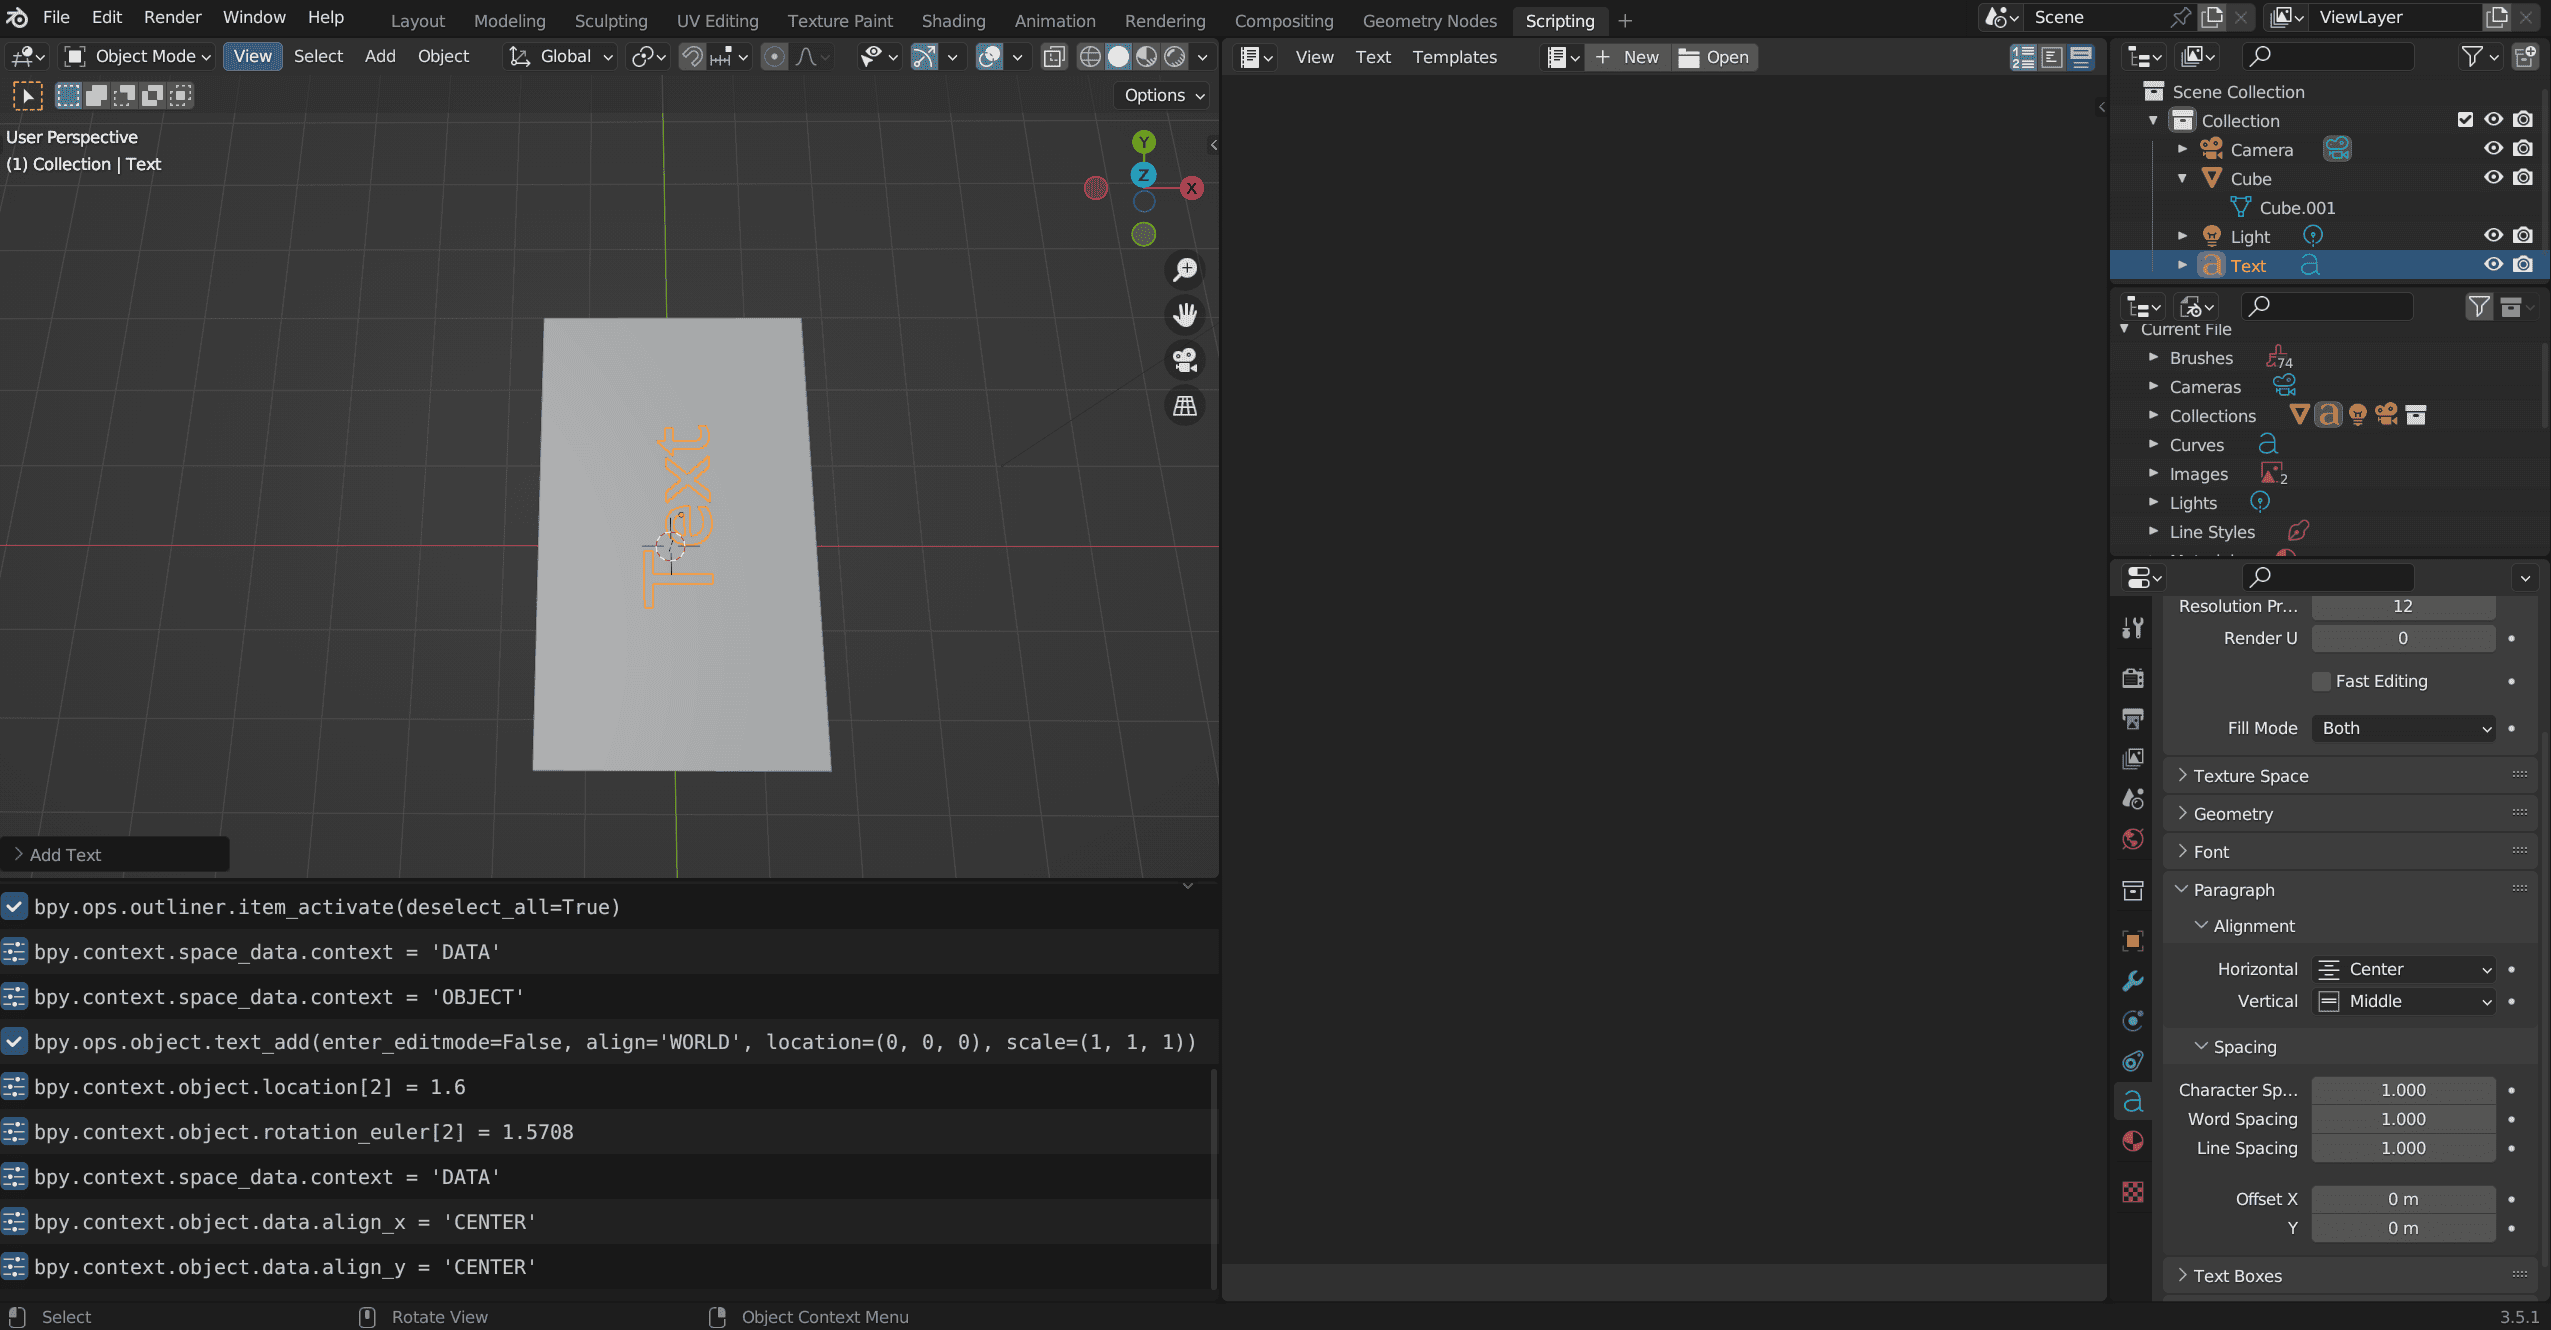Open Modifiers wrench properties tab

pyautogui.click(x=2133, y=981)
